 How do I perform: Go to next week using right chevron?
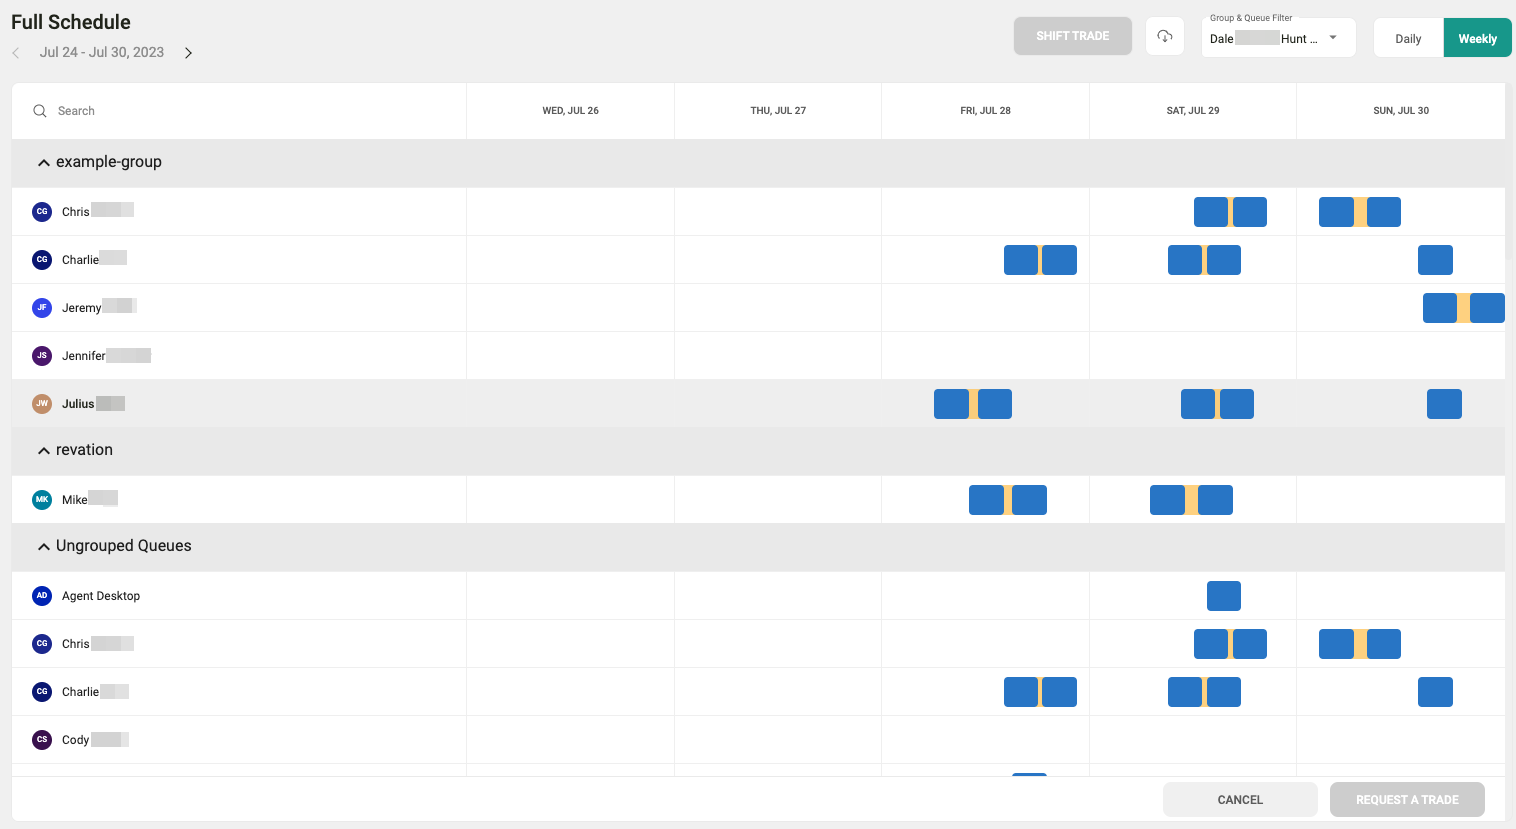pyautogui.click(x=188, y=53)
